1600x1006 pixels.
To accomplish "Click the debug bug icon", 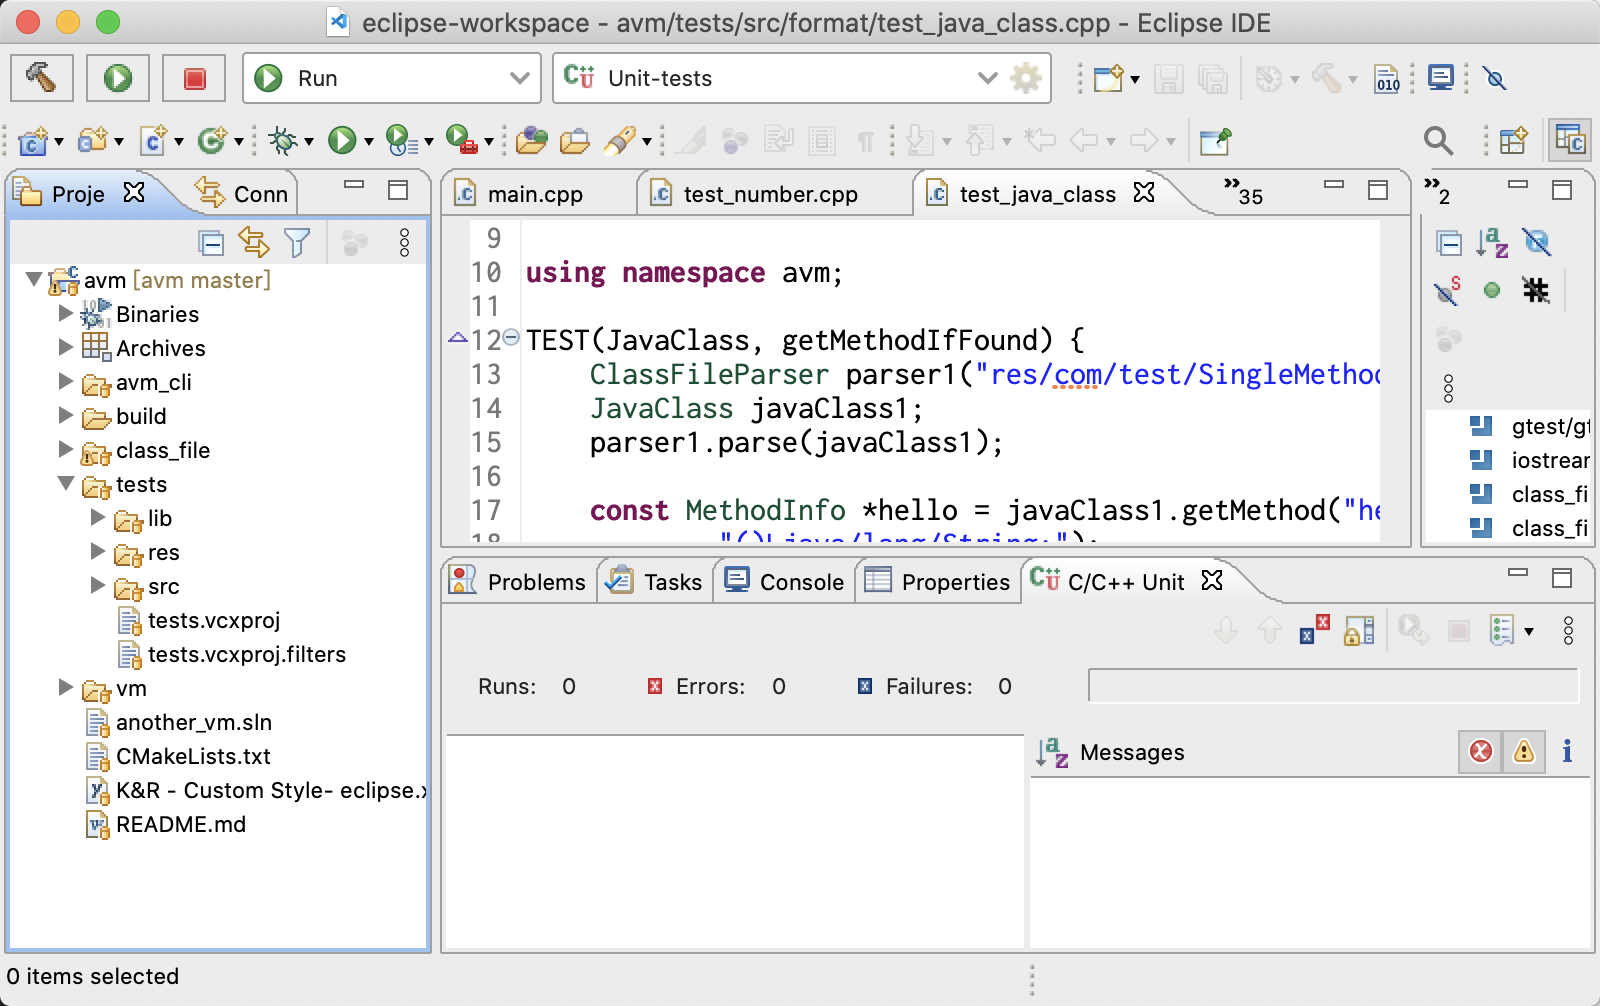I will tap(284, 141).
